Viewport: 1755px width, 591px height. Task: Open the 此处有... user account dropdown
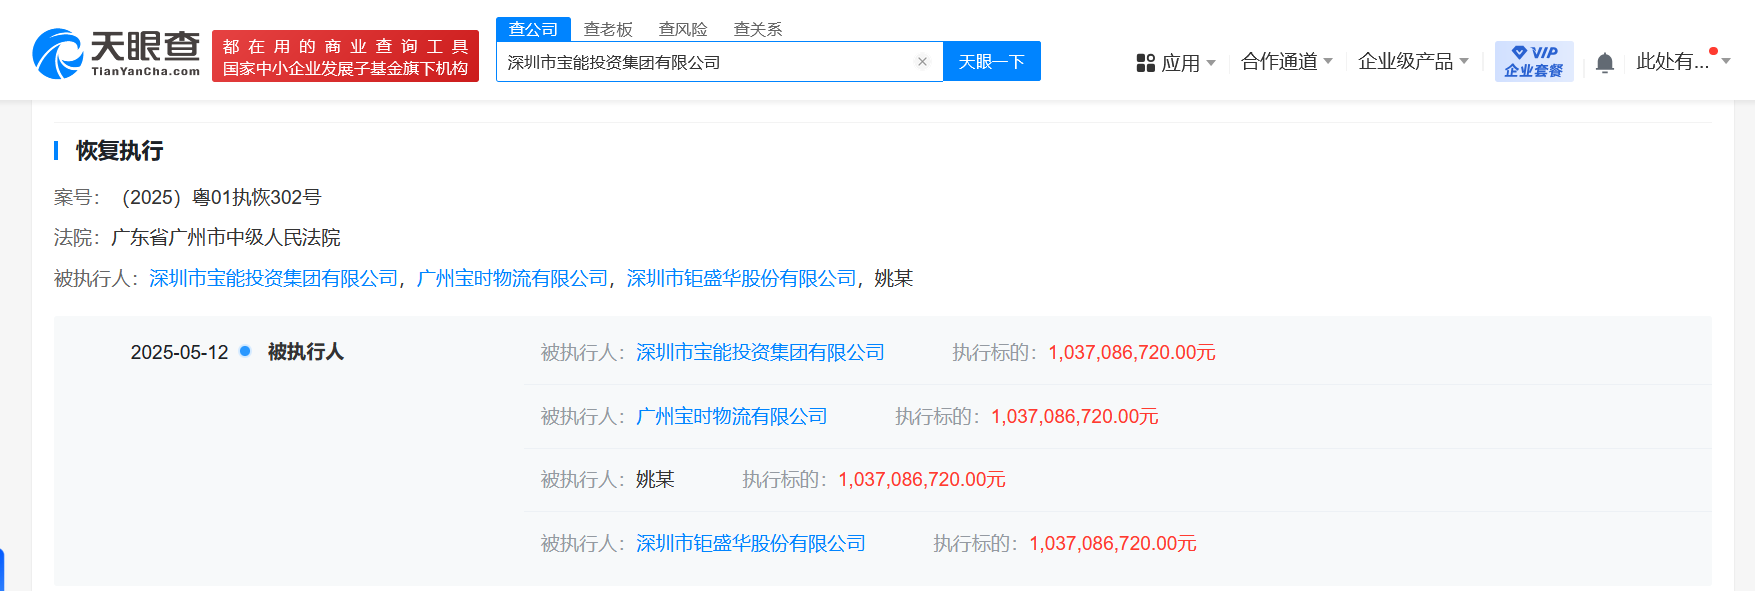pyautogui.click(x=1683, y=61)
